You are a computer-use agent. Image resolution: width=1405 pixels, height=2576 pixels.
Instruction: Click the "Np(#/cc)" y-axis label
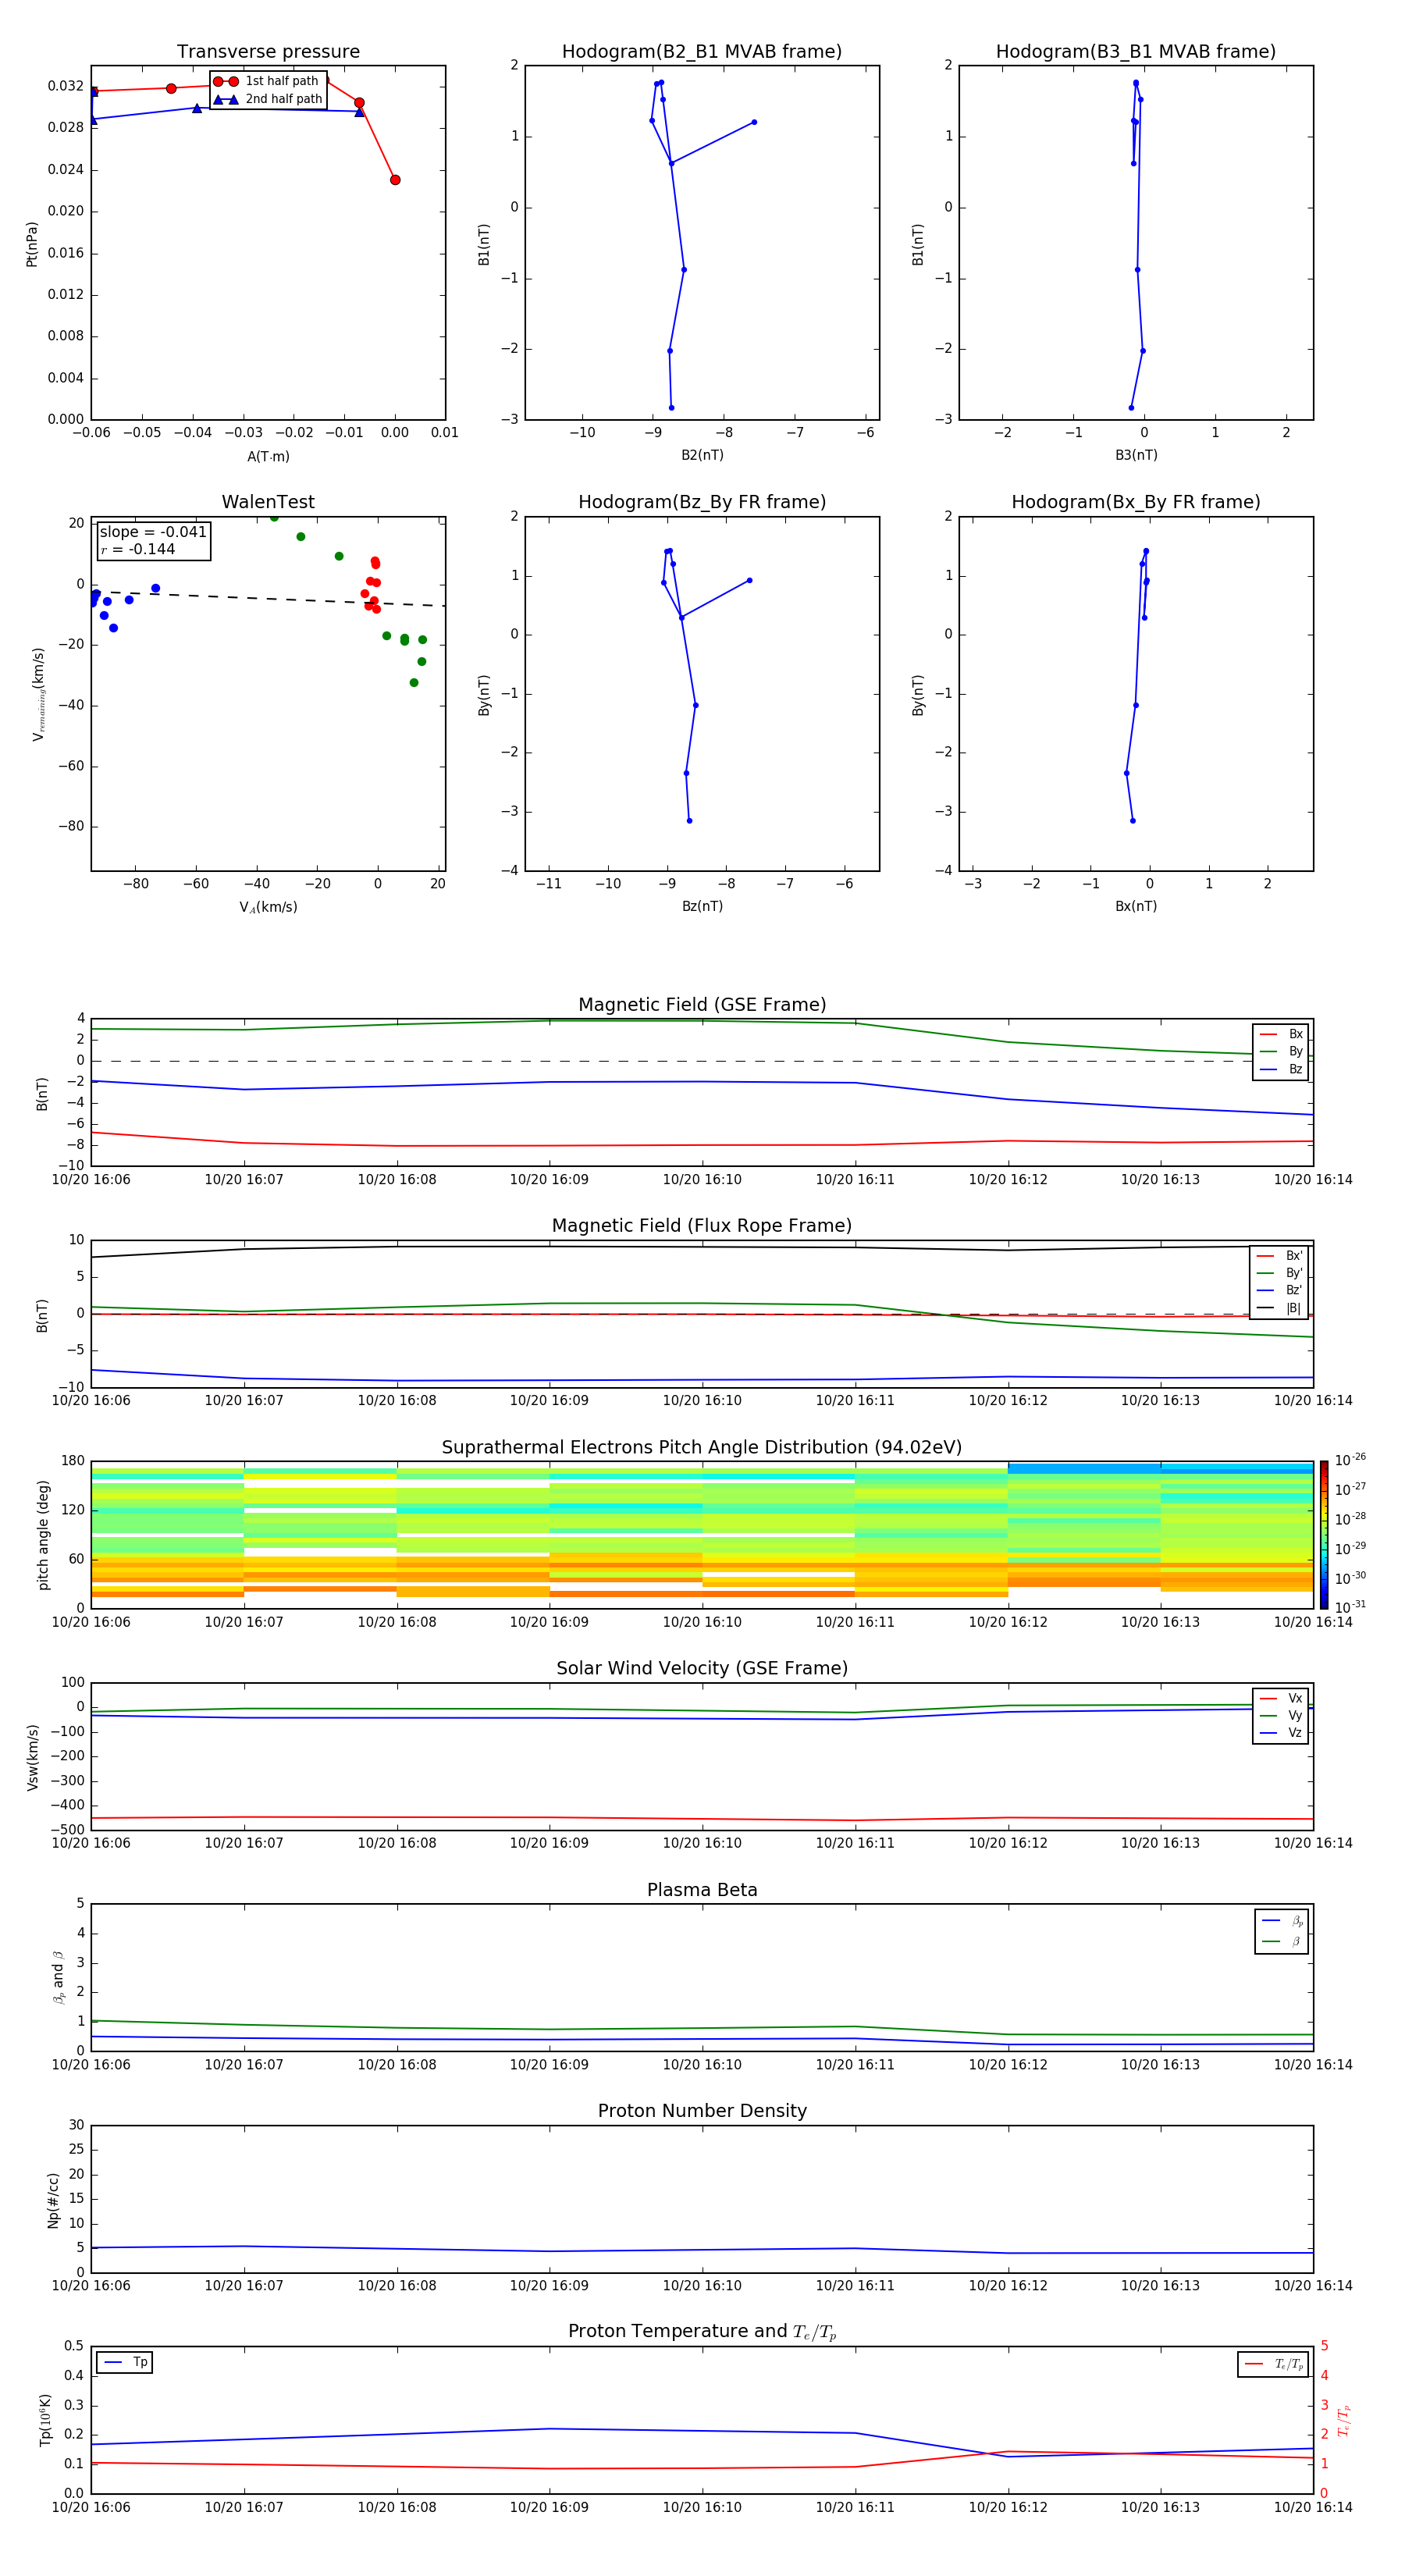click(x=53, y=2200)
